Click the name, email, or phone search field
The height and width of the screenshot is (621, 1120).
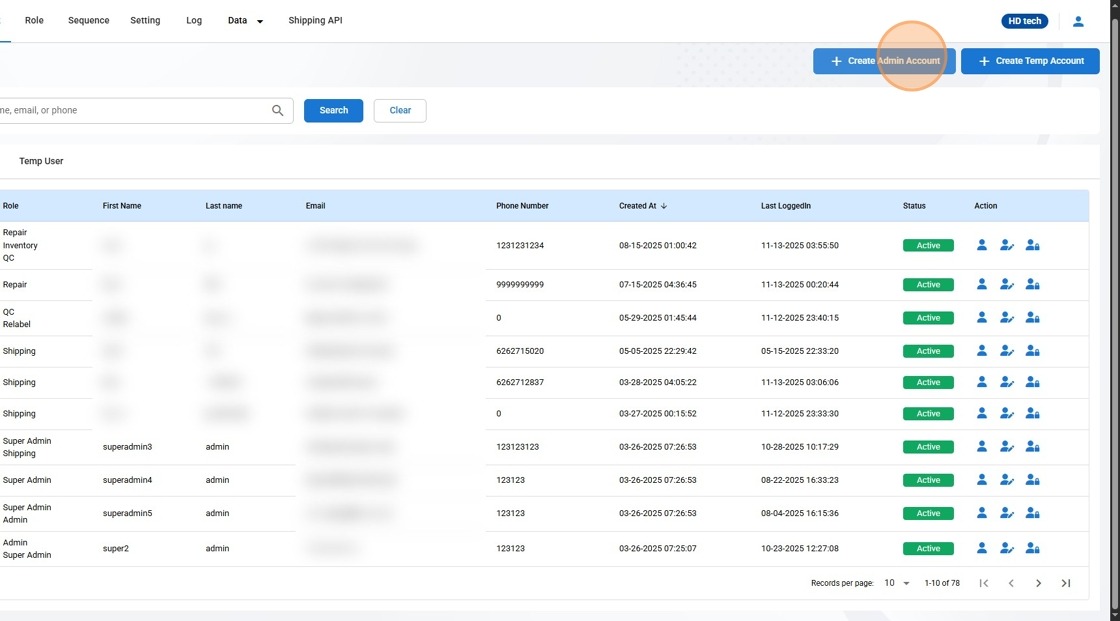(x=130, y=111)
